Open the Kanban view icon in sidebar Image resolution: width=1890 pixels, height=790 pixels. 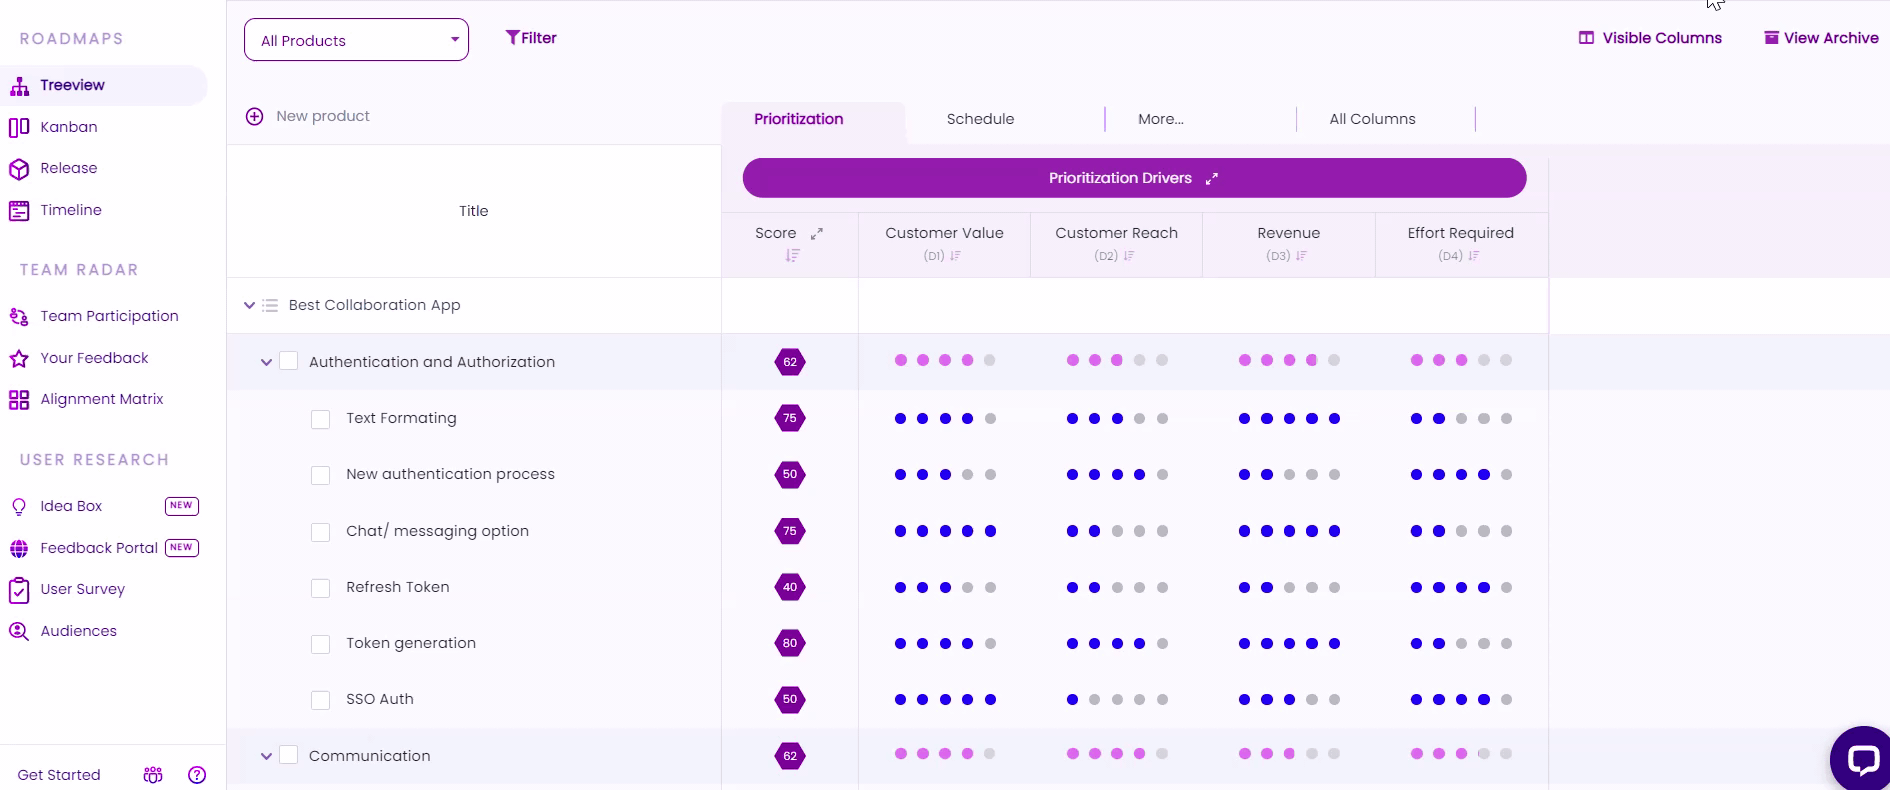tap(19, 127)
